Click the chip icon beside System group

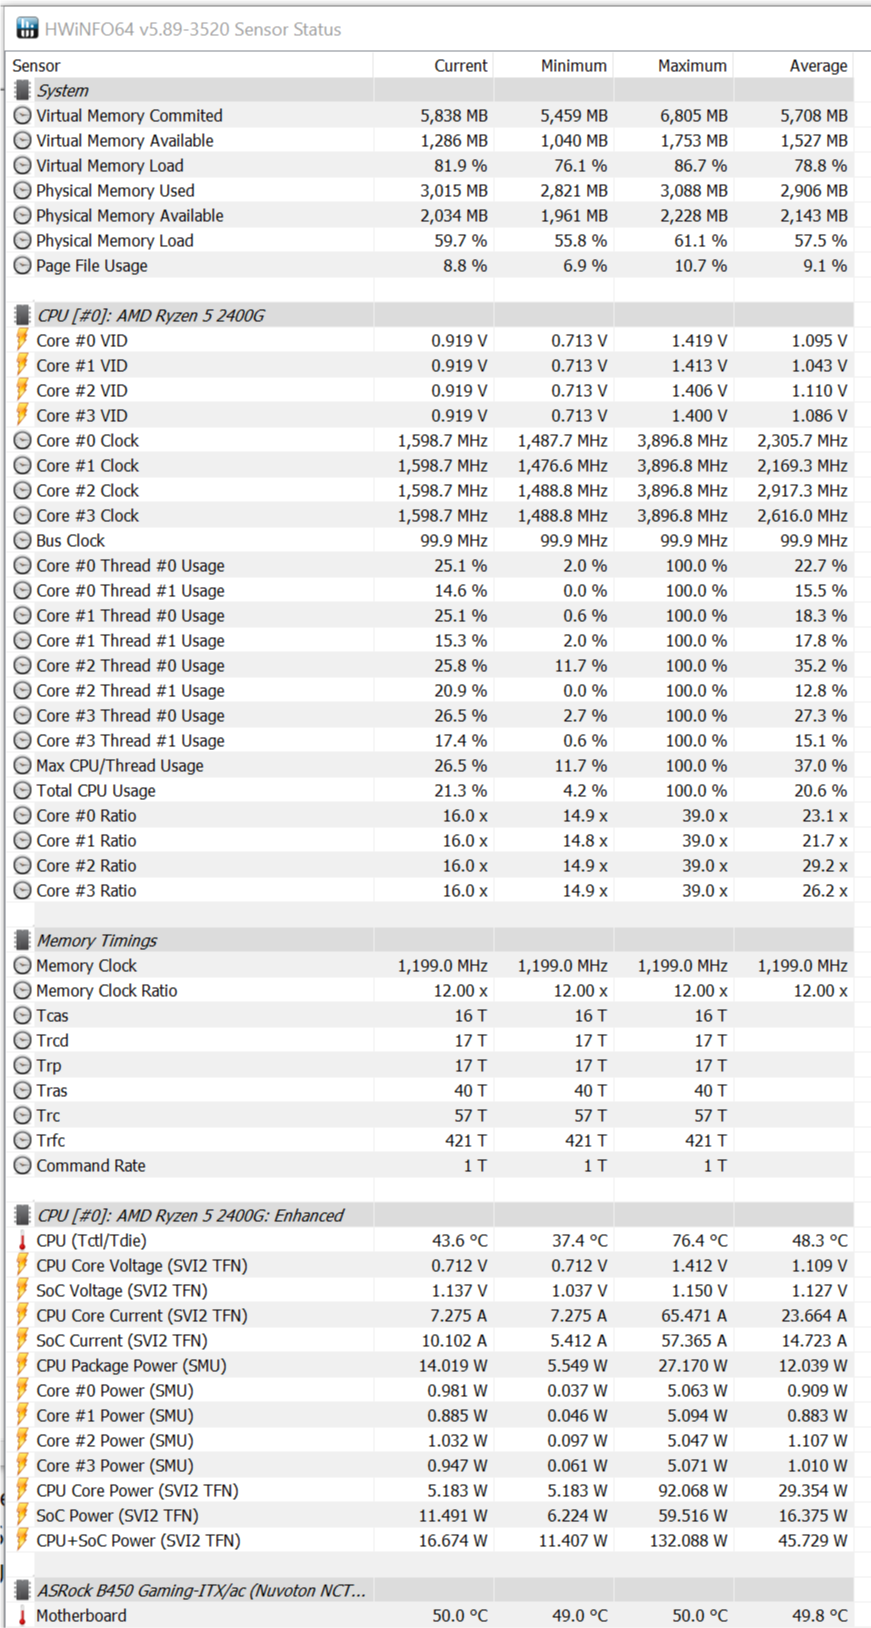click(22, 90)
